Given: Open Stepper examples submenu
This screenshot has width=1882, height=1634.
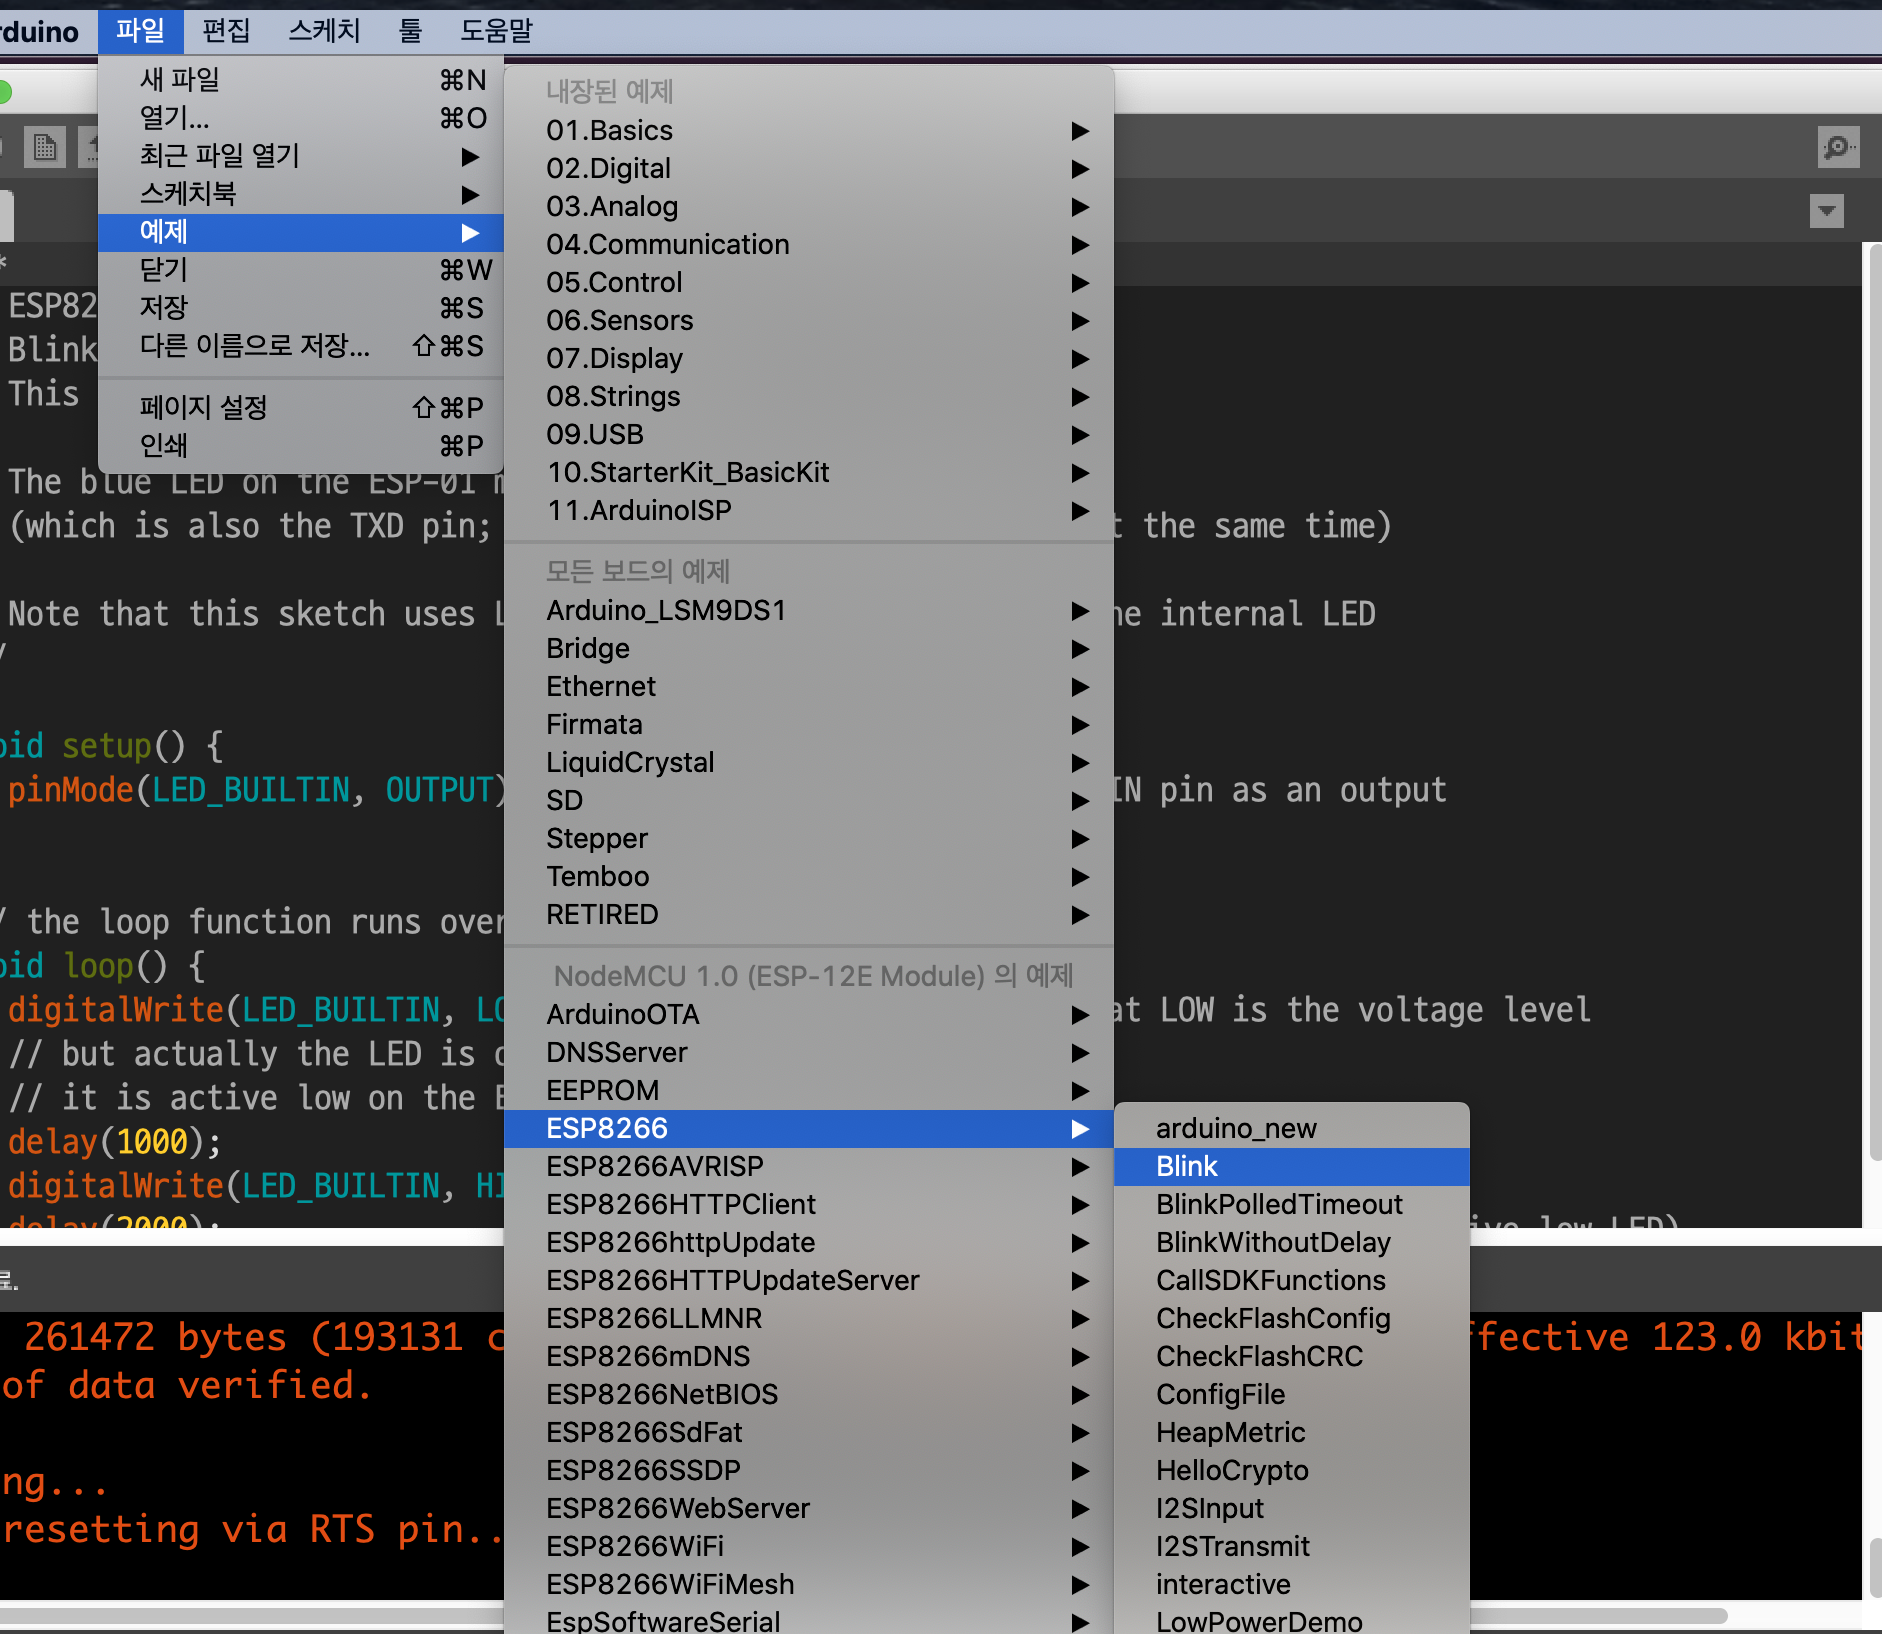Looking at the screenshot, I should [809, 839].
